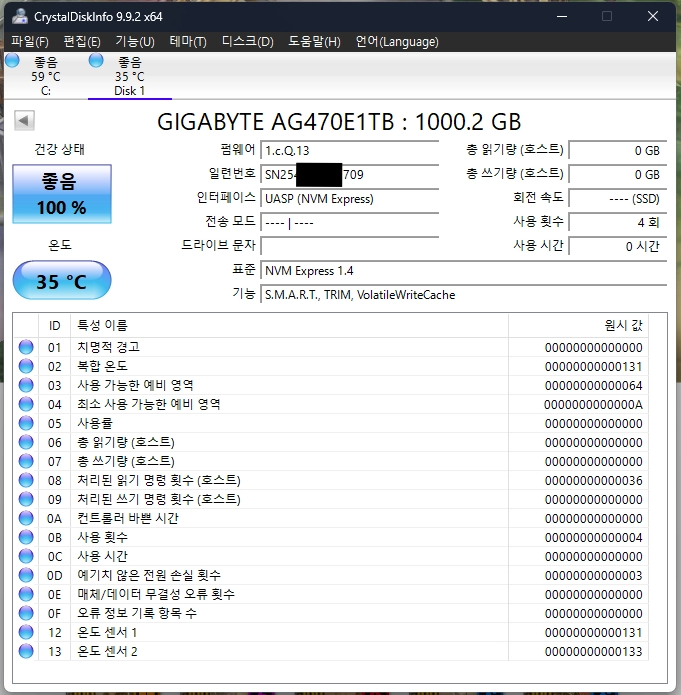
Task: Select the Disk 1 tab at 35 °C
Action: pos(129,76)
